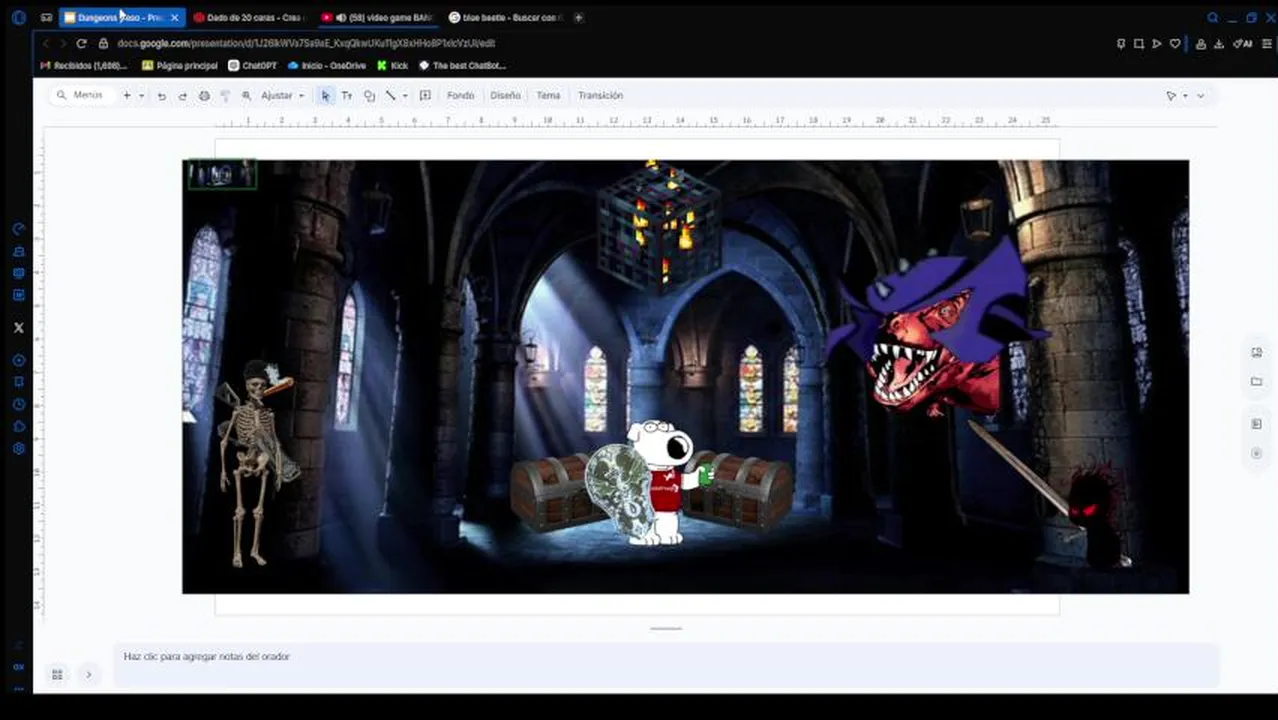This screenshot has width=1278, height=720.
Task: Insert a comment from the toolbar
Action: coord(425,96)
